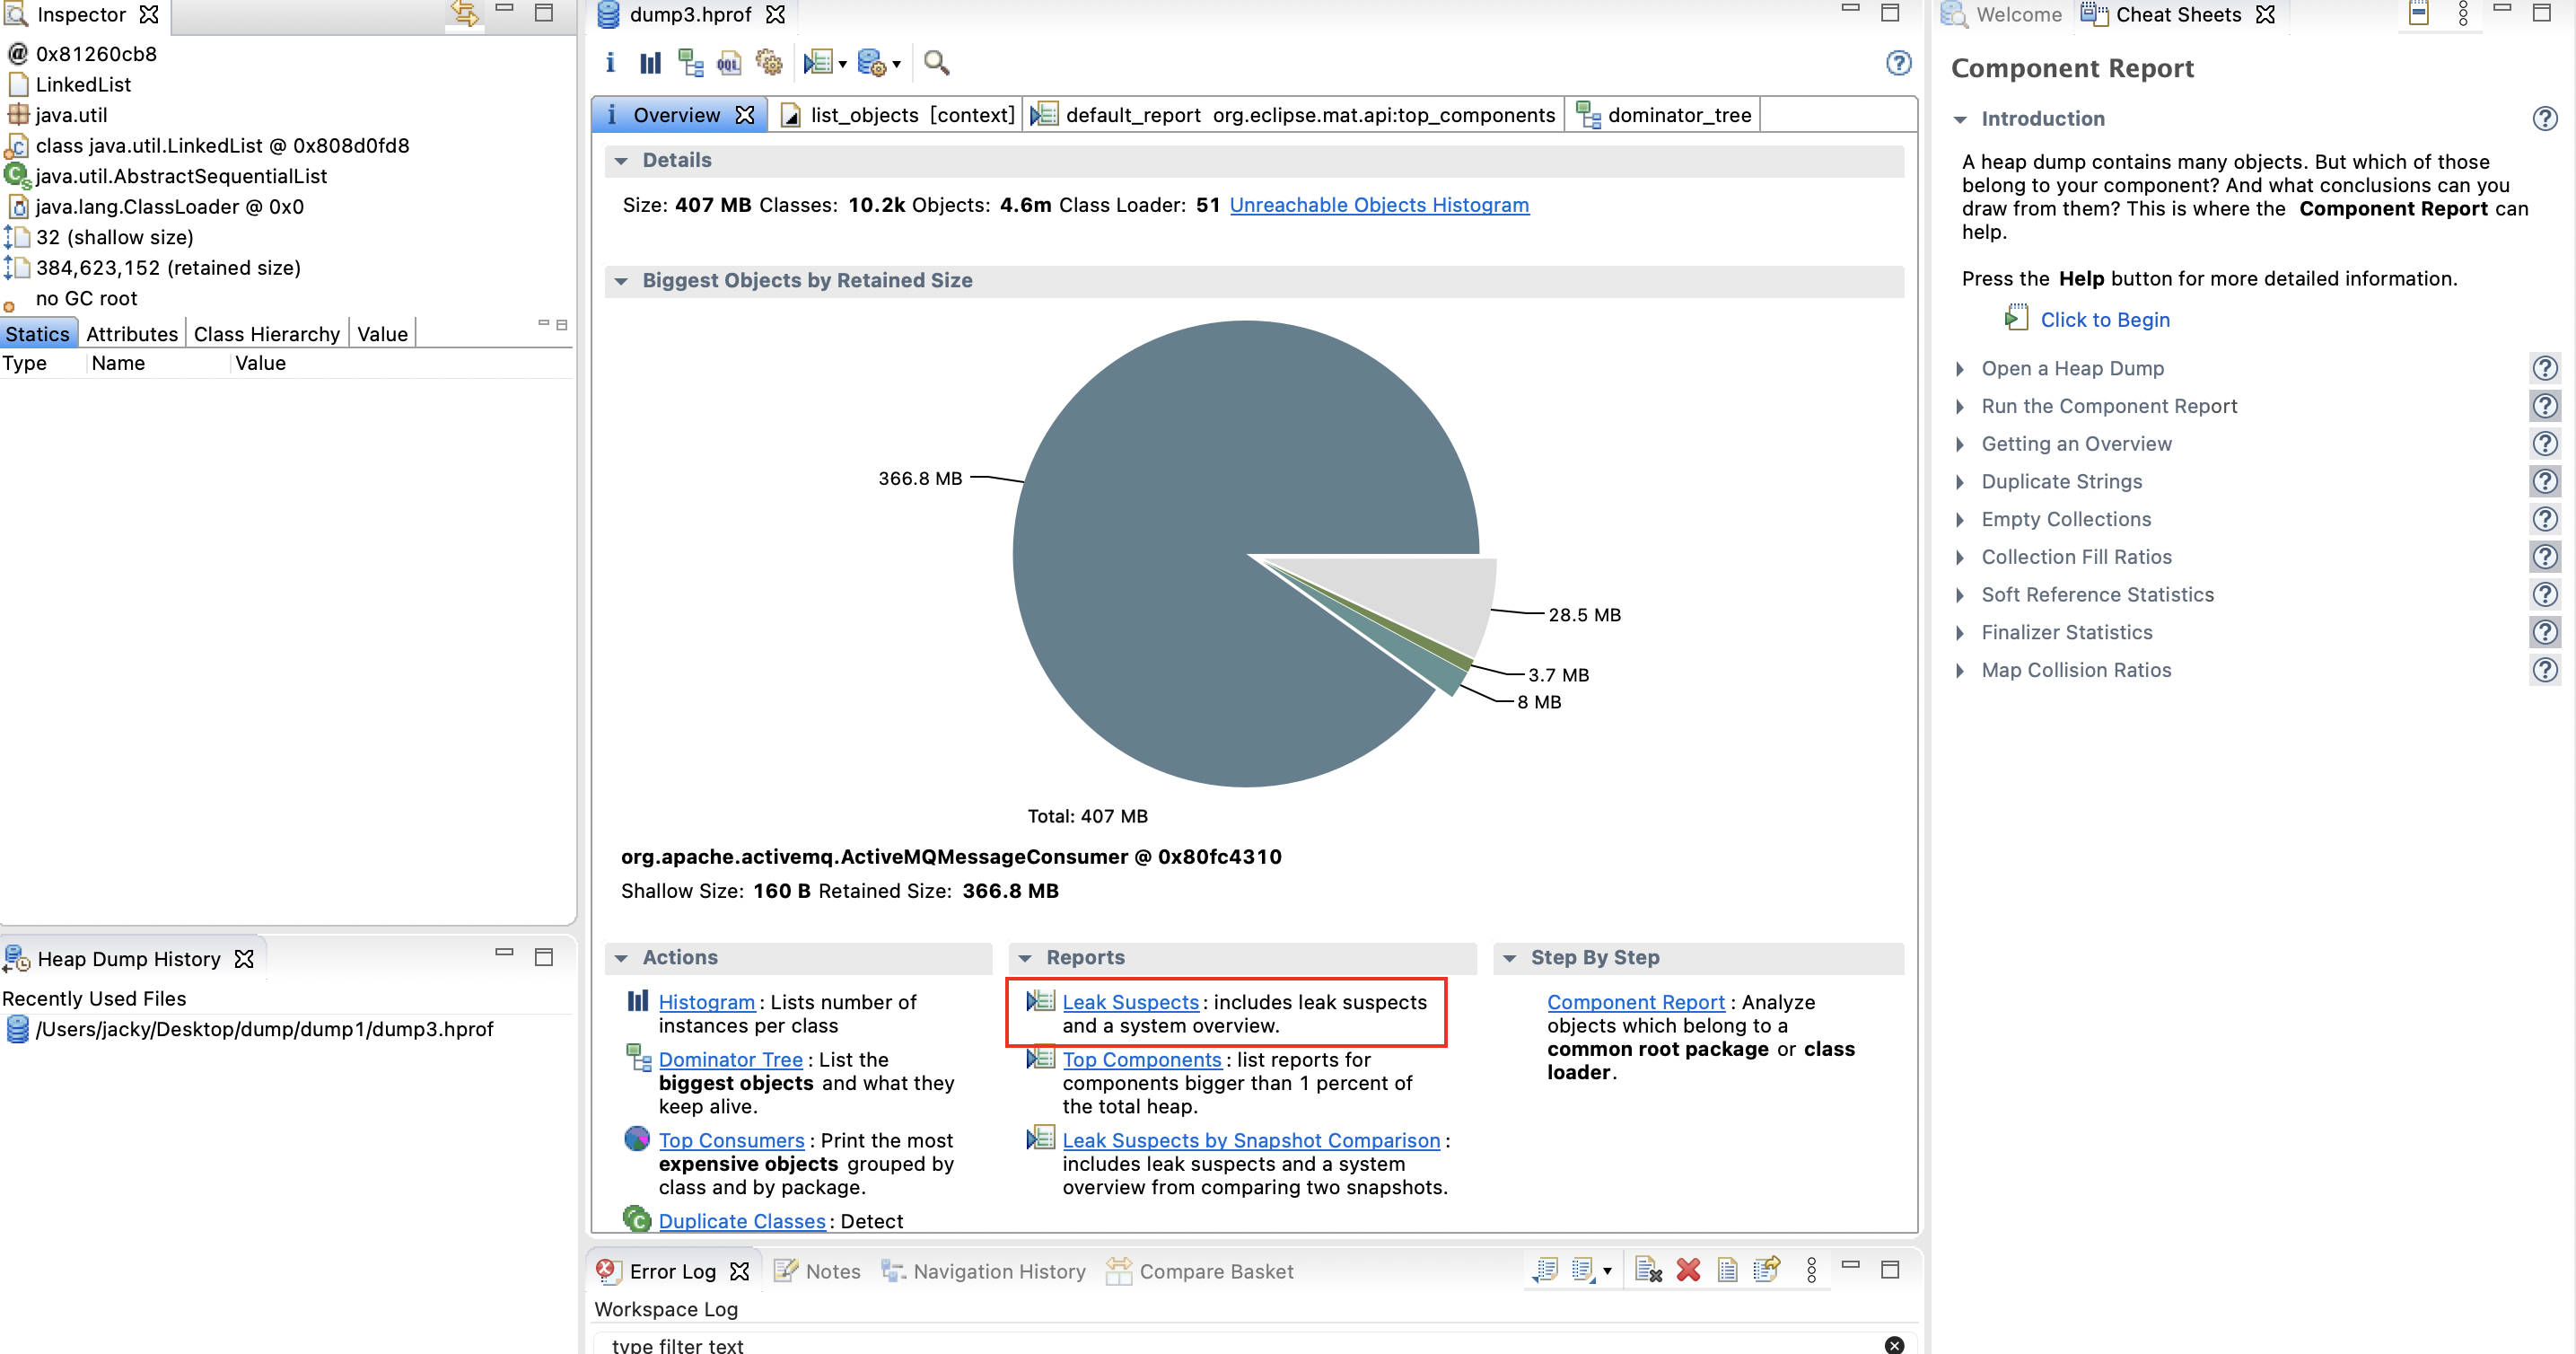Open the run expert report dropdown arrow
This screenshot has width=2576, height=1354.
[x=843, y=65]
